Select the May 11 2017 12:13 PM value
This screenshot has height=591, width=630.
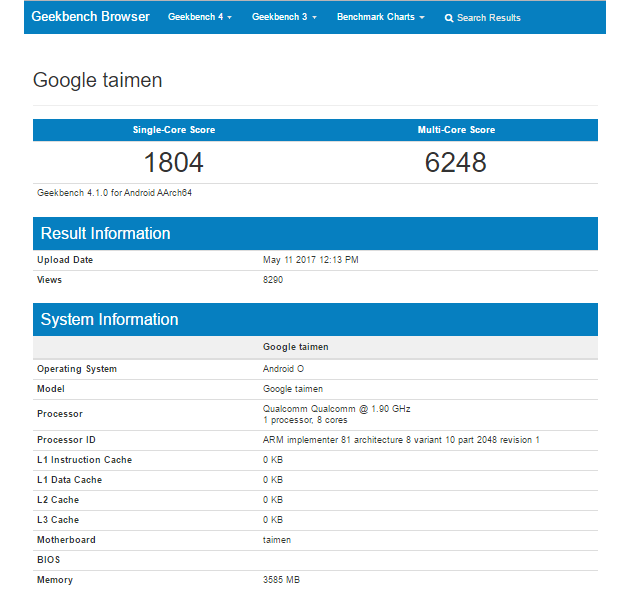[x=311, y=260]
